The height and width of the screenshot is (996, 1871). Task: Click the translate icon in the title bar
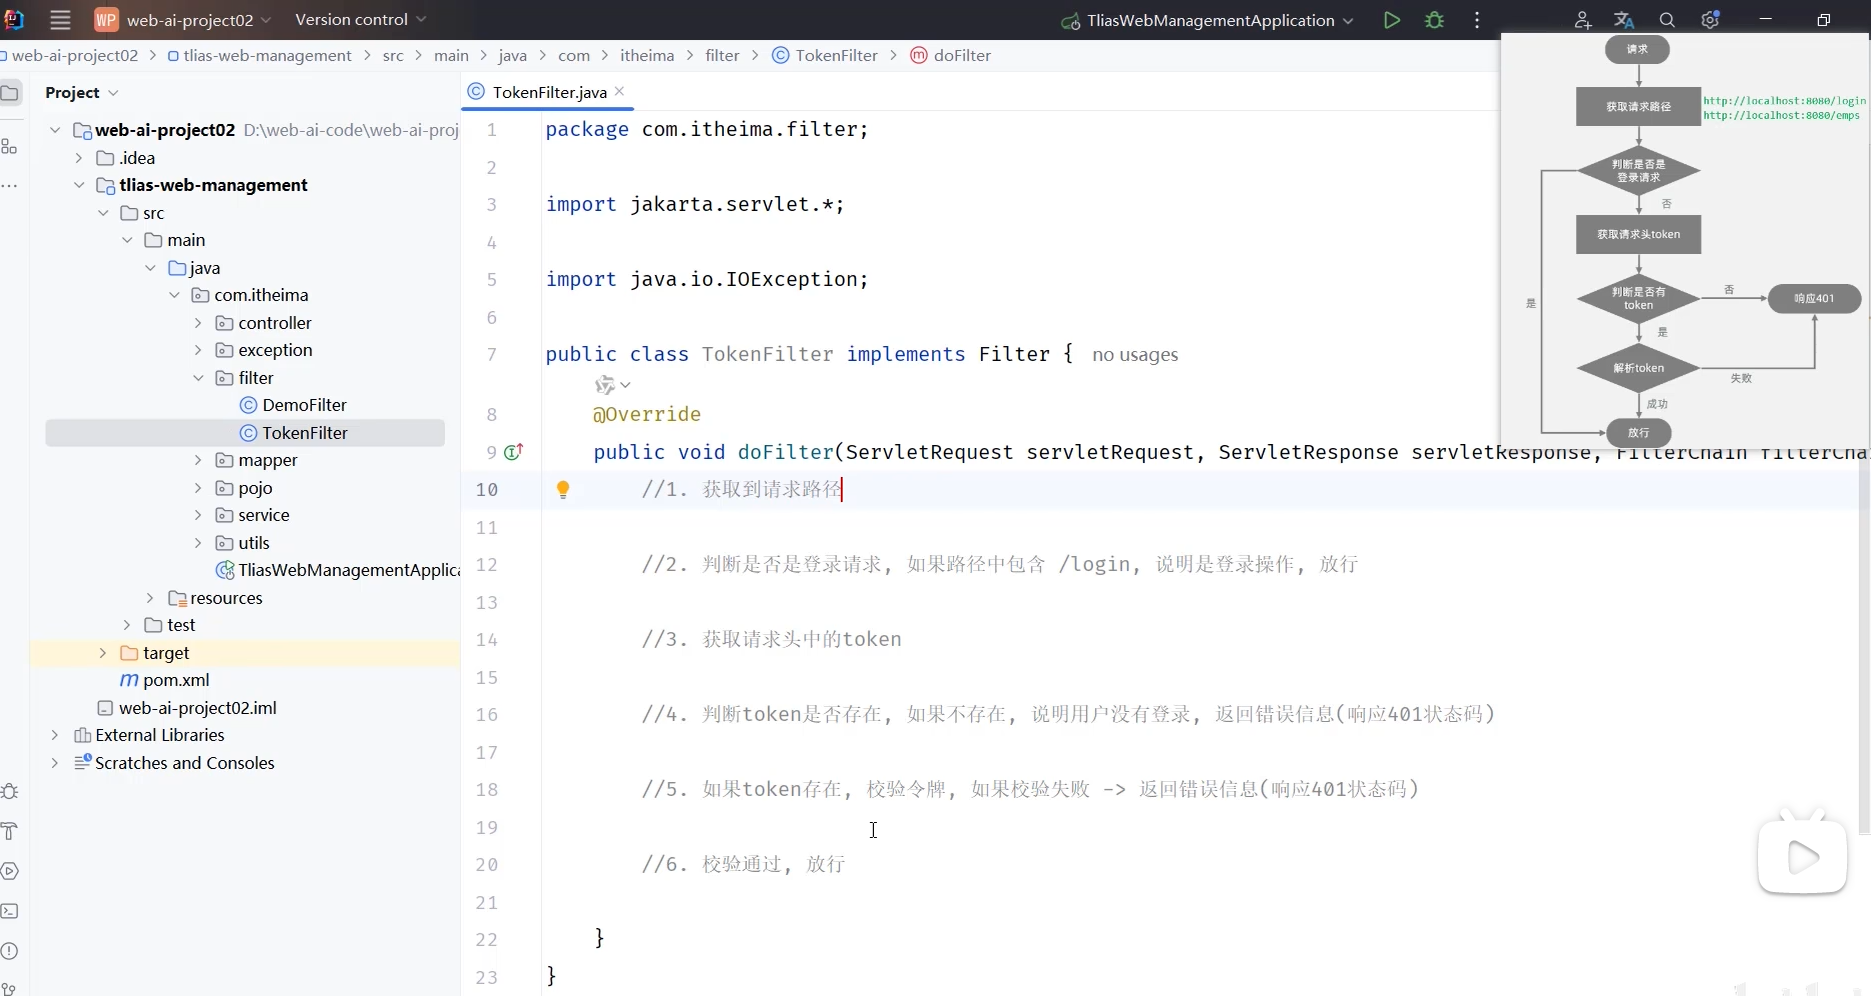coord(1624,20)
